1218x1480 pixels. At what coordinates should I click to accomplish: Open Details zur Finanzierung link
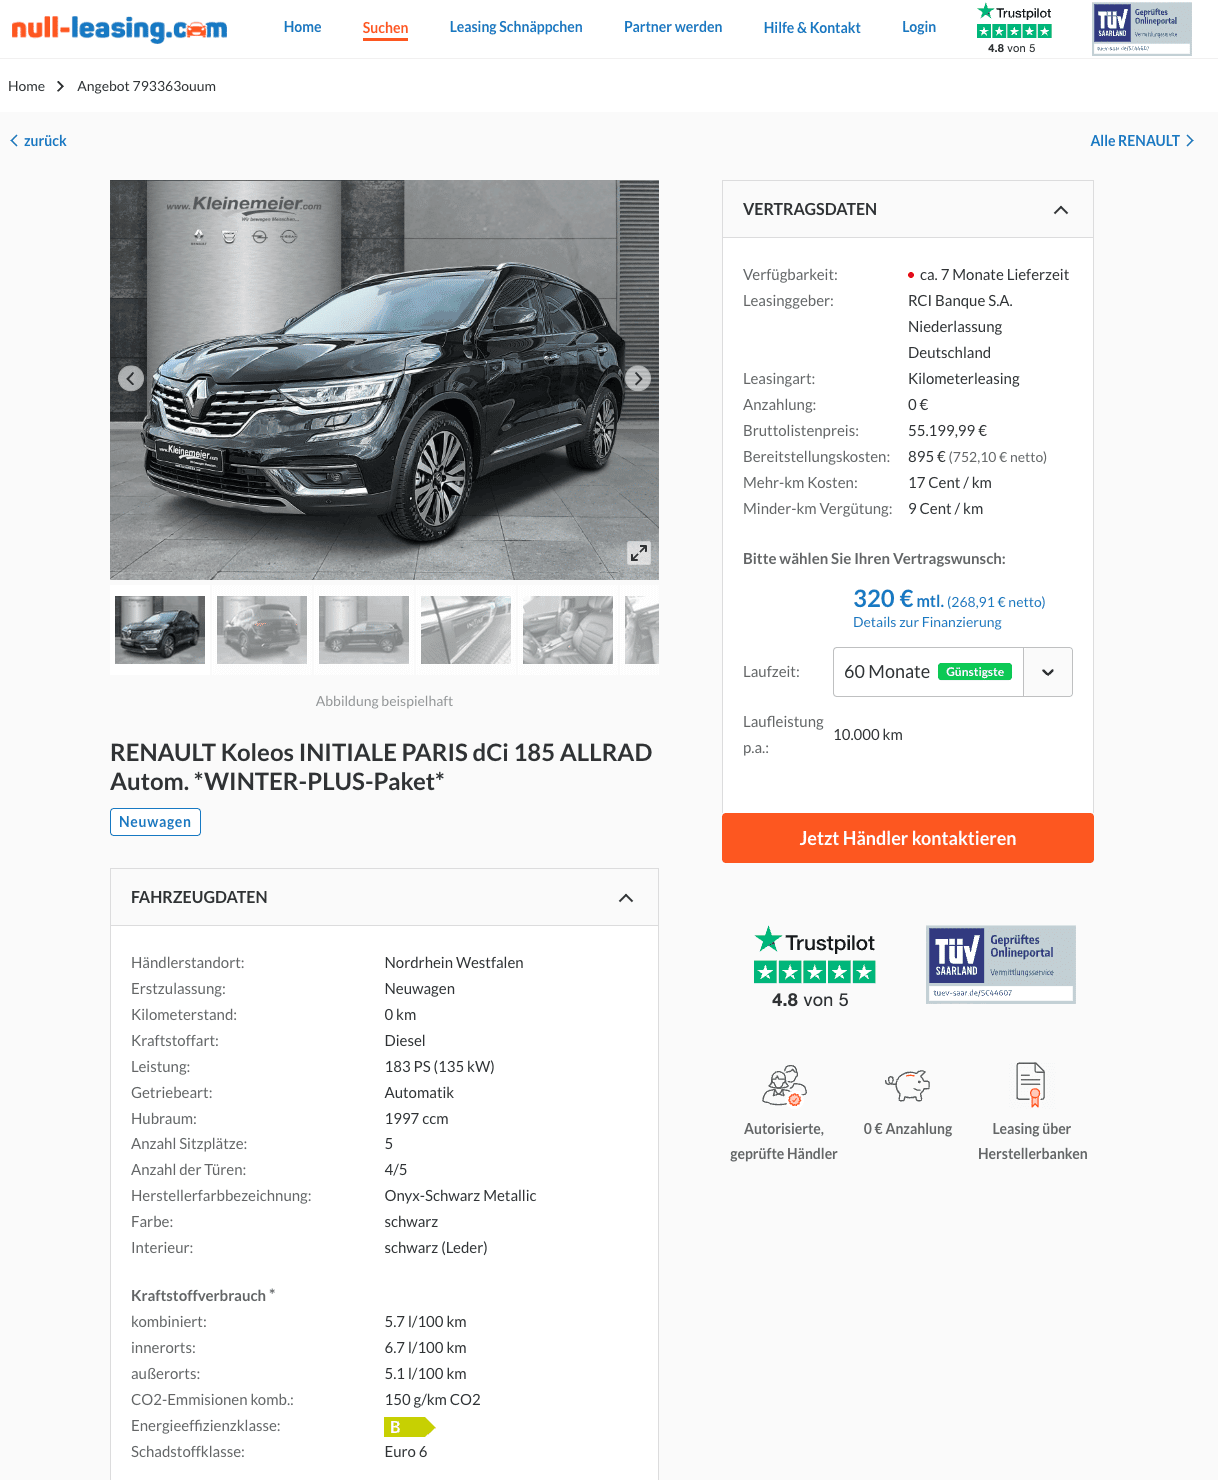pos(927,622)
